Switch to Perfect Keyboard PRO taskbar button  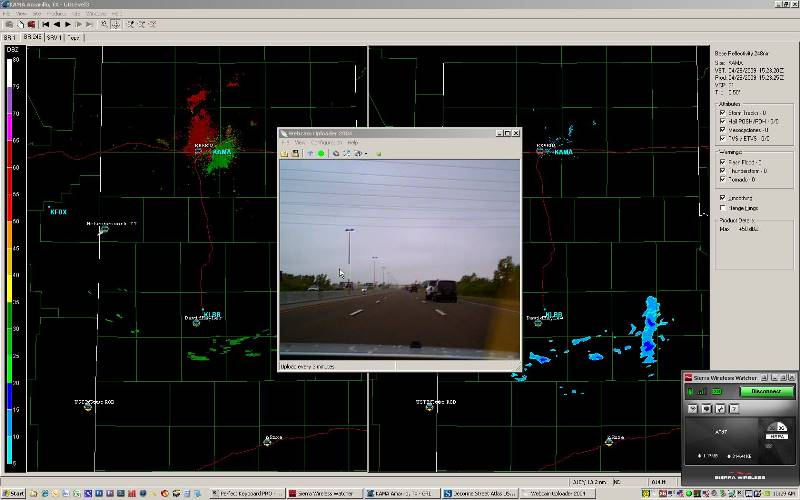coord(247,493)
